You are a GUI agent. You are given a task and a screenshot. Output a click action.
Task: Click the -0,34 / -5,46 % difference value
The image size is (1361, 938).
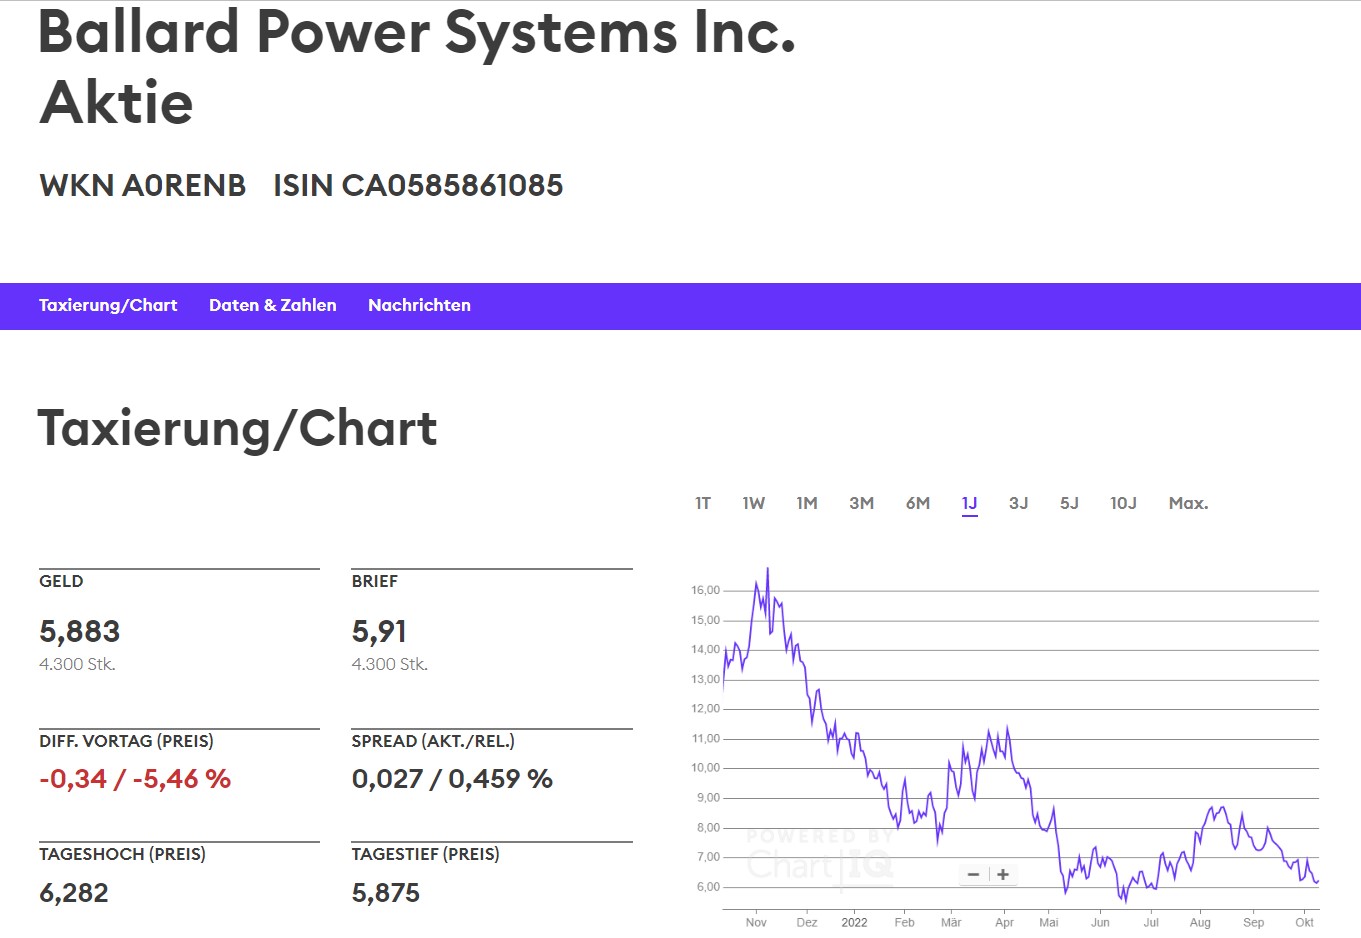pyautogui.click(x=135, y=780)
